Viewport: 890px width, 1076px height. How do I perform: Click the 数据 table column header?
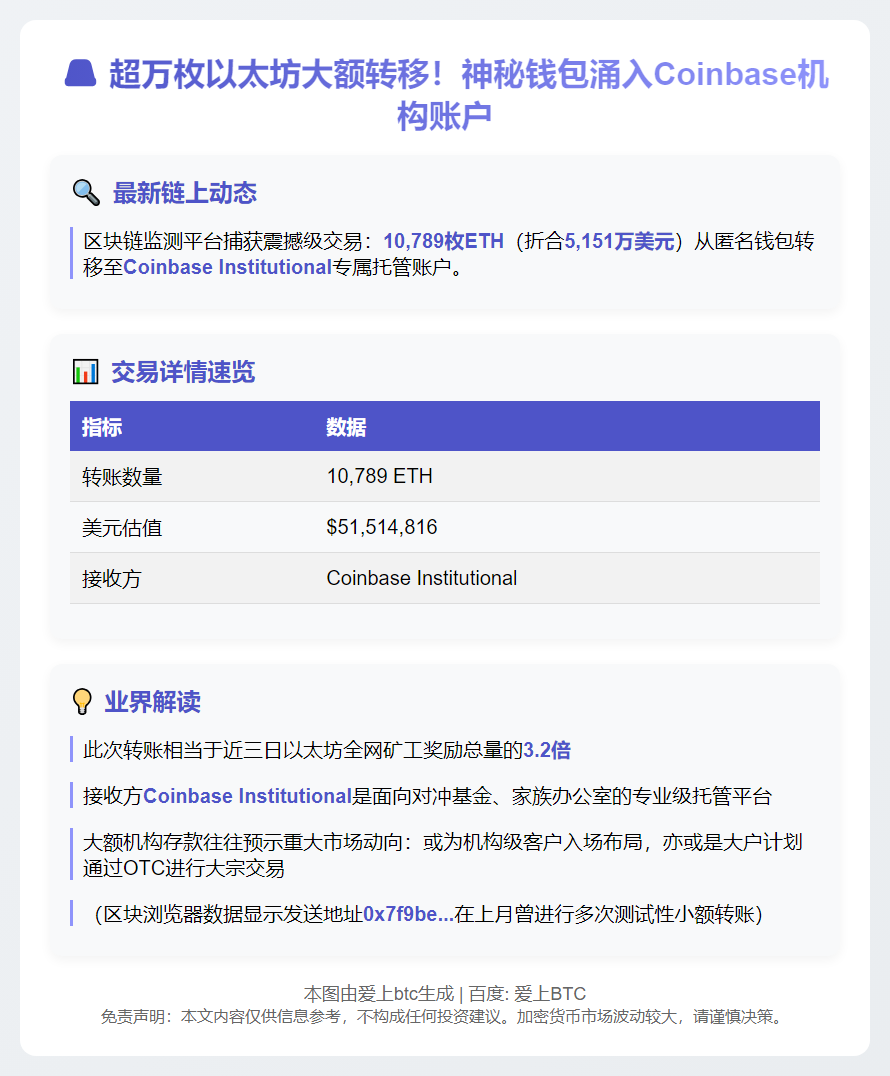346,427
